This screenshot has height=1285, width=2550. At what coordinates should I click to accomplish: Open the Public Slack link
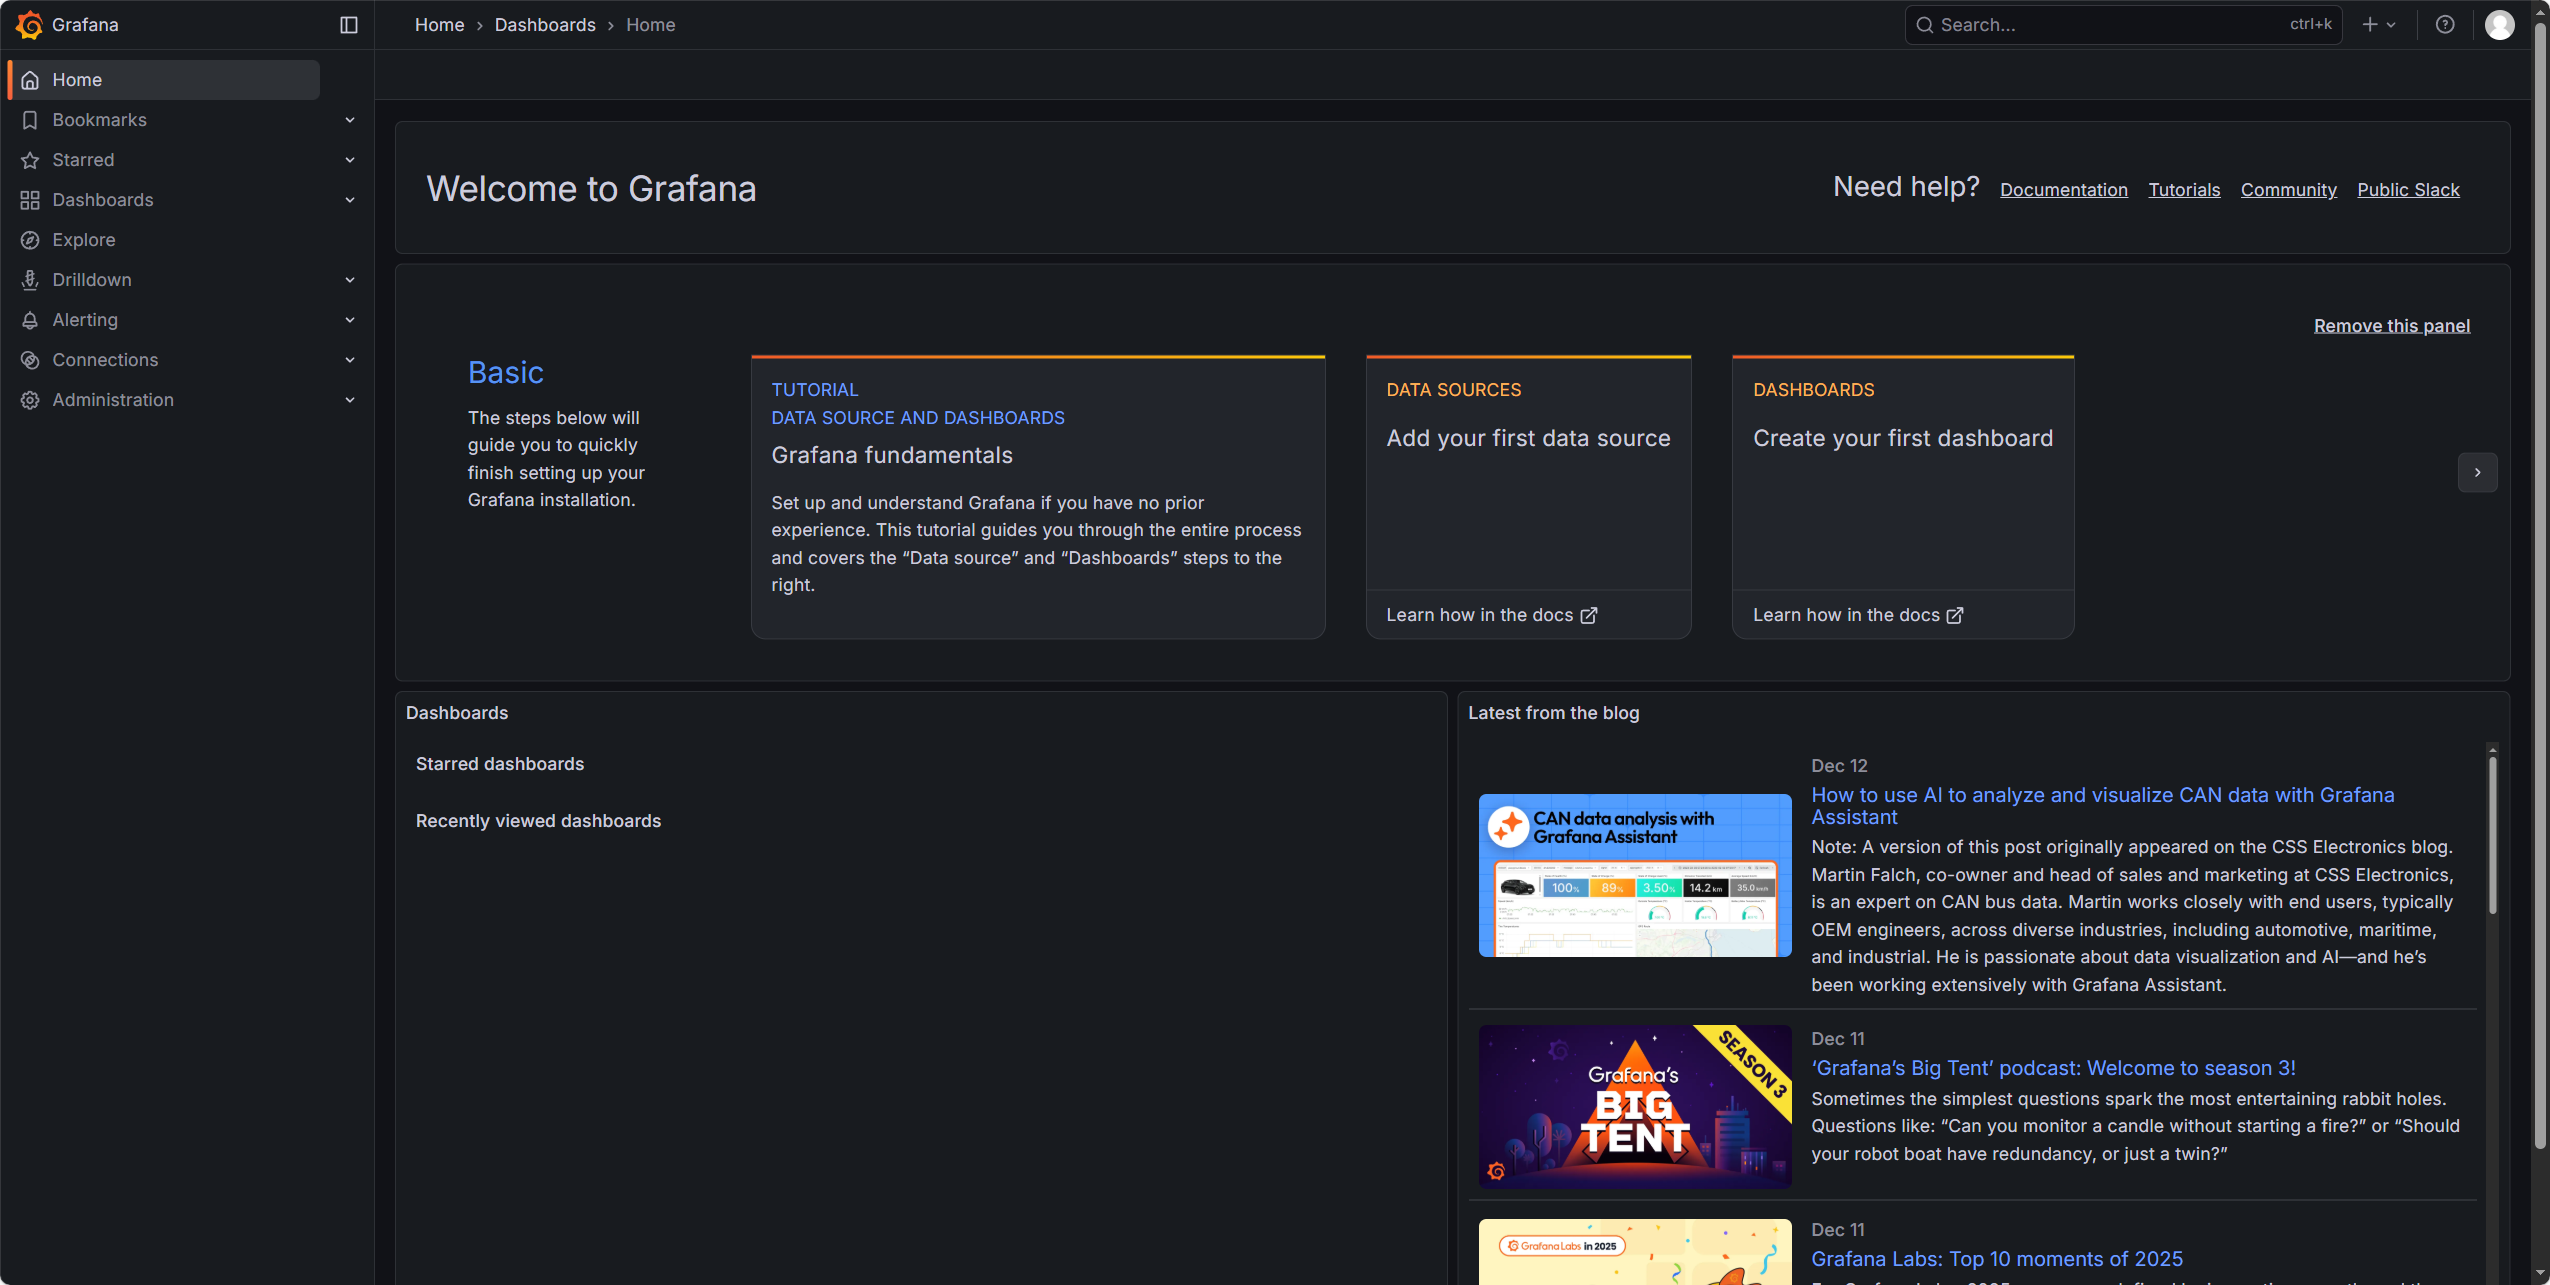[x=2408, y=190]
